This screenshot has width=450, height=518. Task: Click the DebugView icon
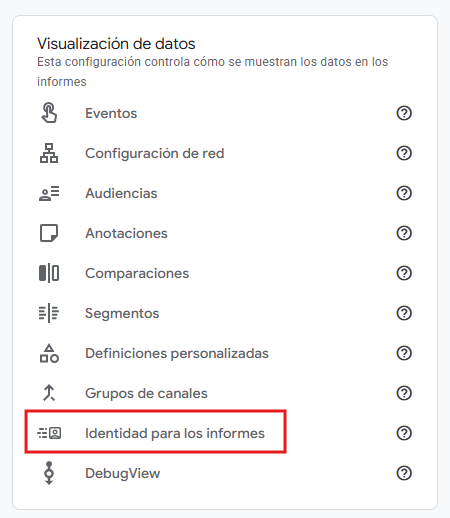tap(49, 473)
